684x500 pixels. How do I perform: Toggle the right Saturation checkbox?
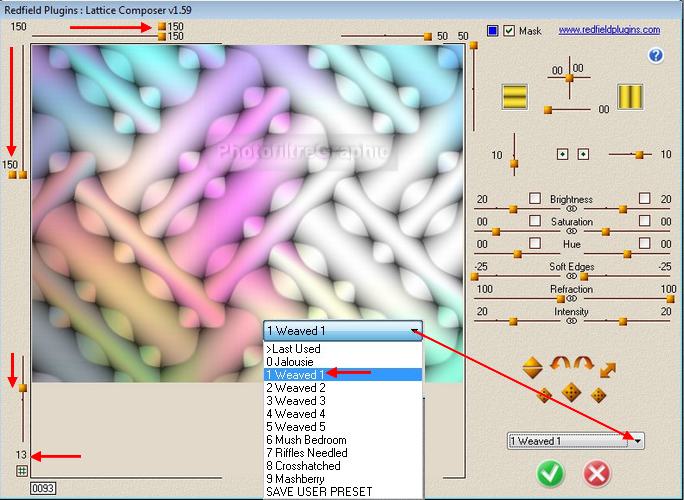[x=644, y=221]
